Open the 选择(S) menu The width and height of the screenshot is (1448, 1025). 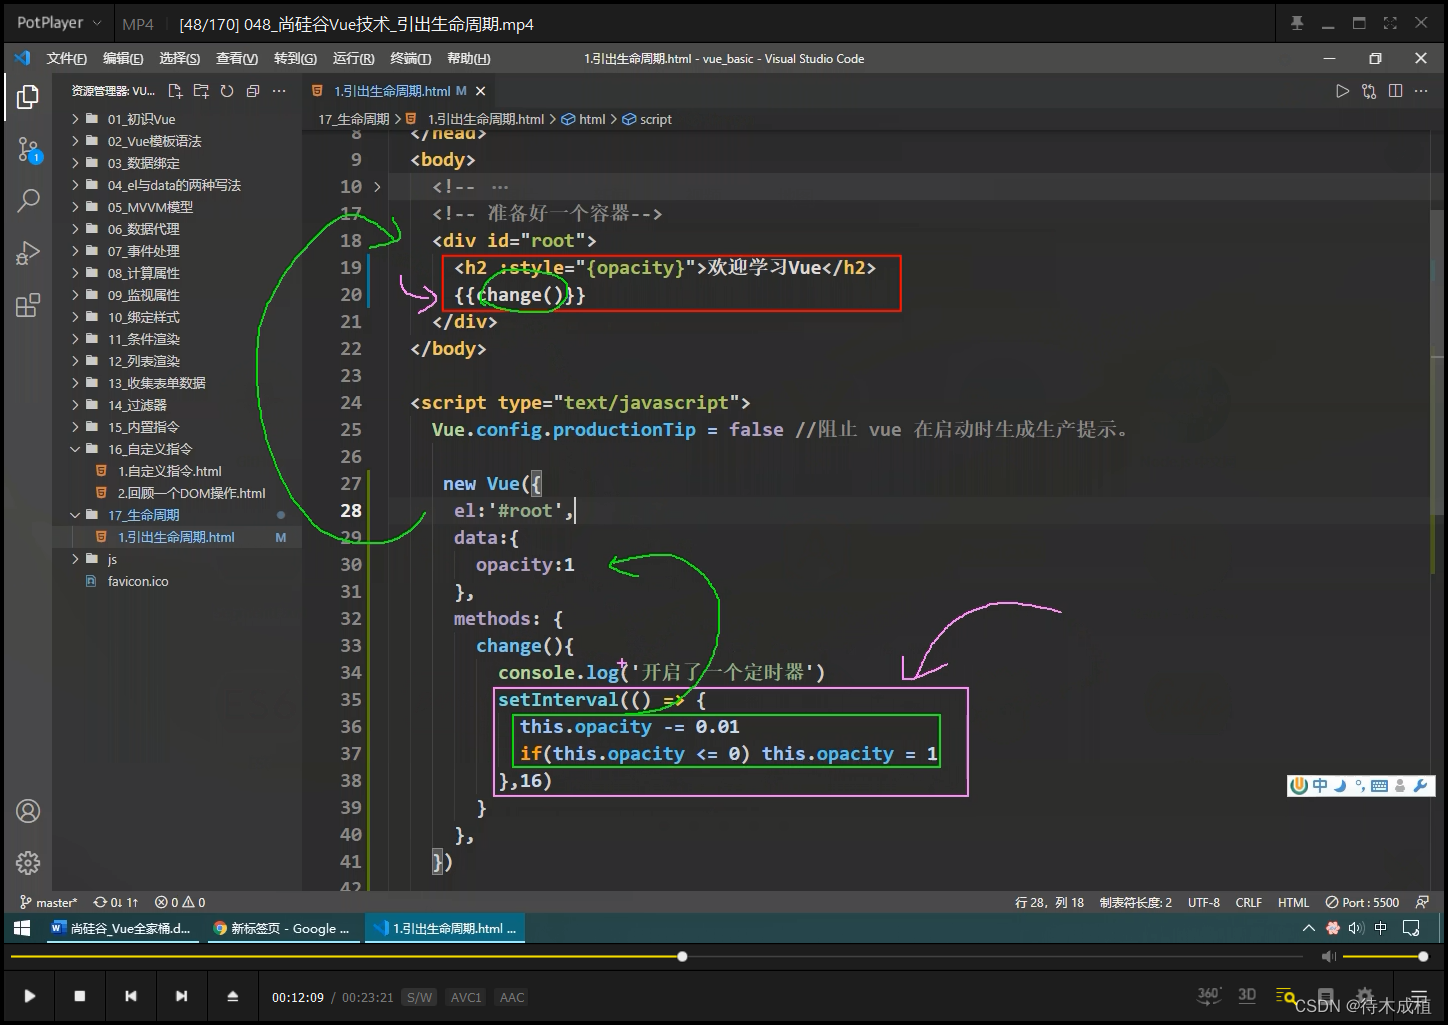coord(180,59)
